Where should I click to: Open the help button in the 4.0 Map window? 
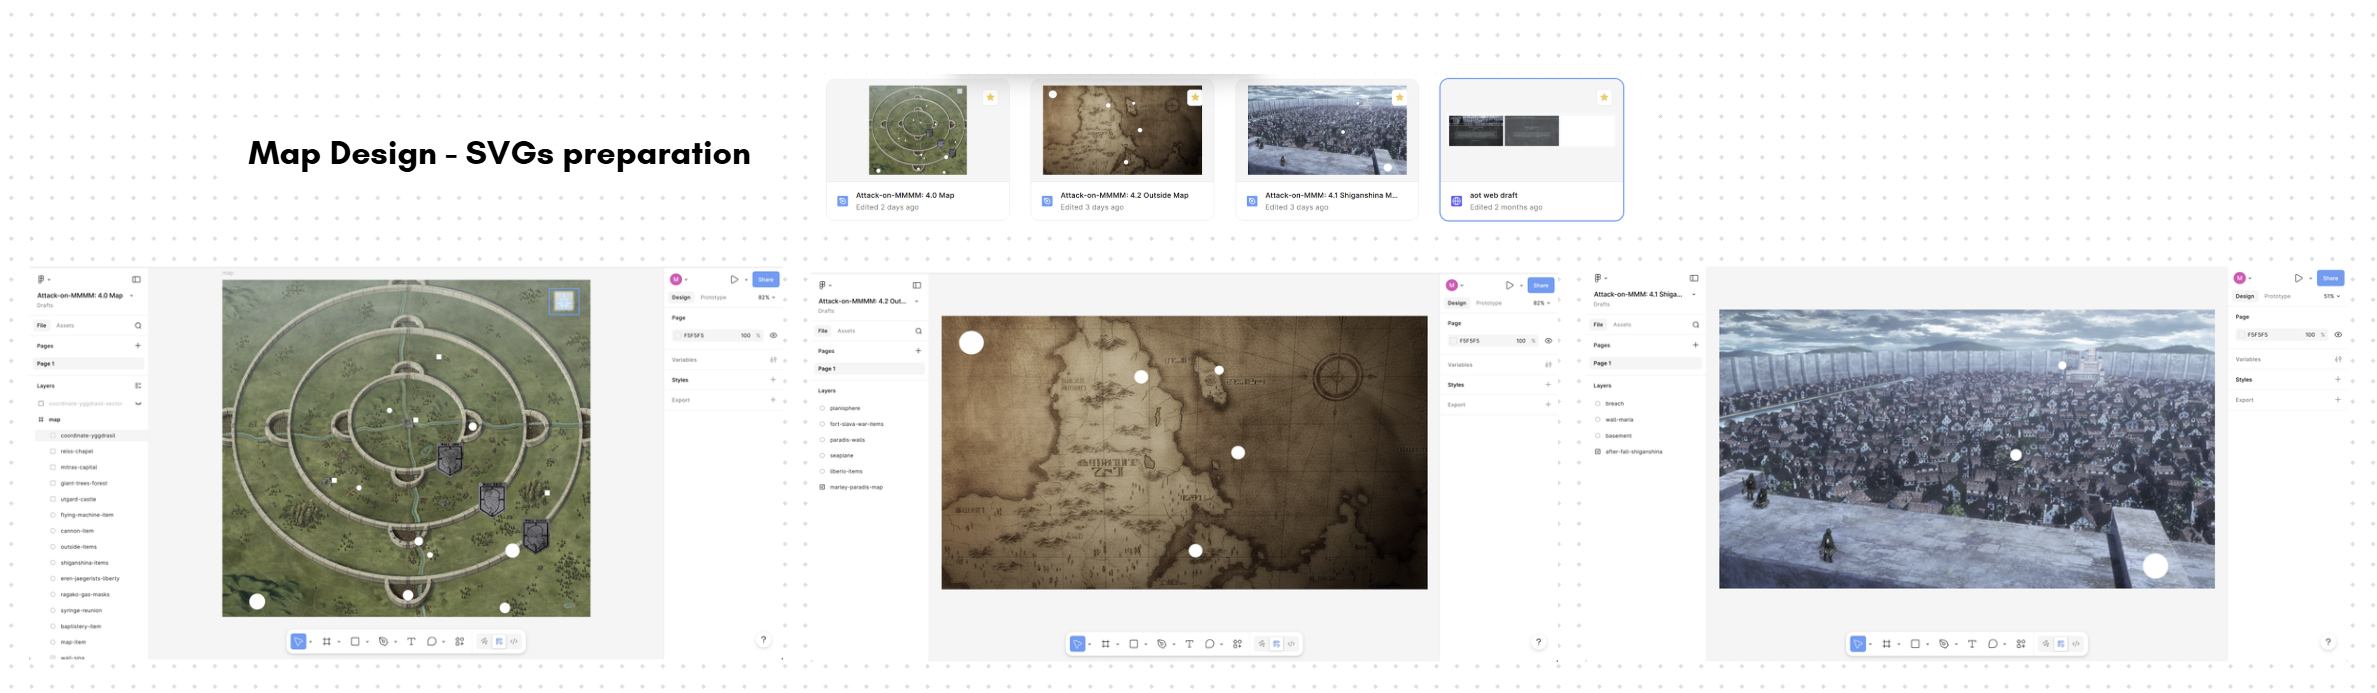pos(764,640)
